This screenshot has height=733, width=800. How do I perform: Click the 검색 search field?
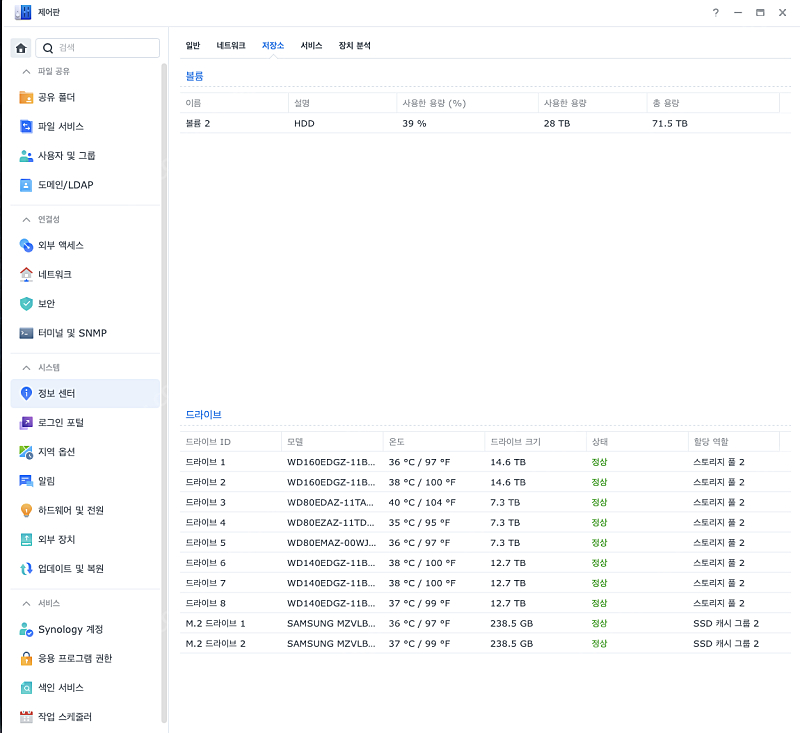[x=97, y=47]
